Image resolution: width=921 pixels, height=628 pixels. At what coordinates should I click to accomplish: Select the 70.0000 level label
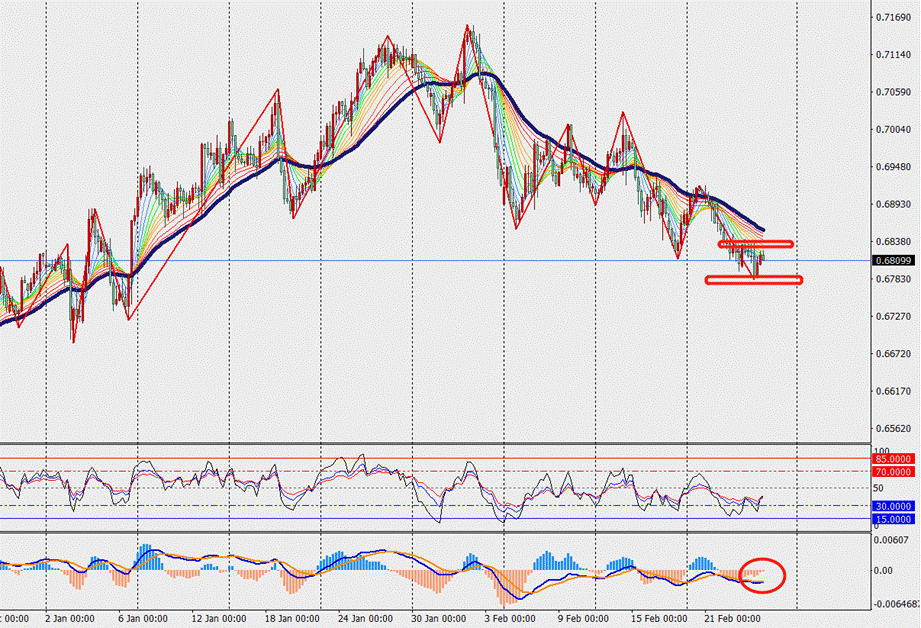click(x=891, y=471)
